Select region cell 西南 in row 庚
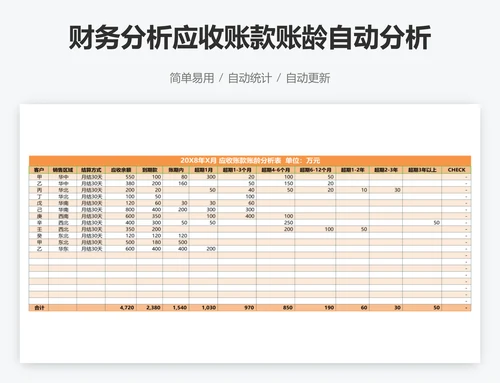The image size is (500, 383). tap(63, 216)
